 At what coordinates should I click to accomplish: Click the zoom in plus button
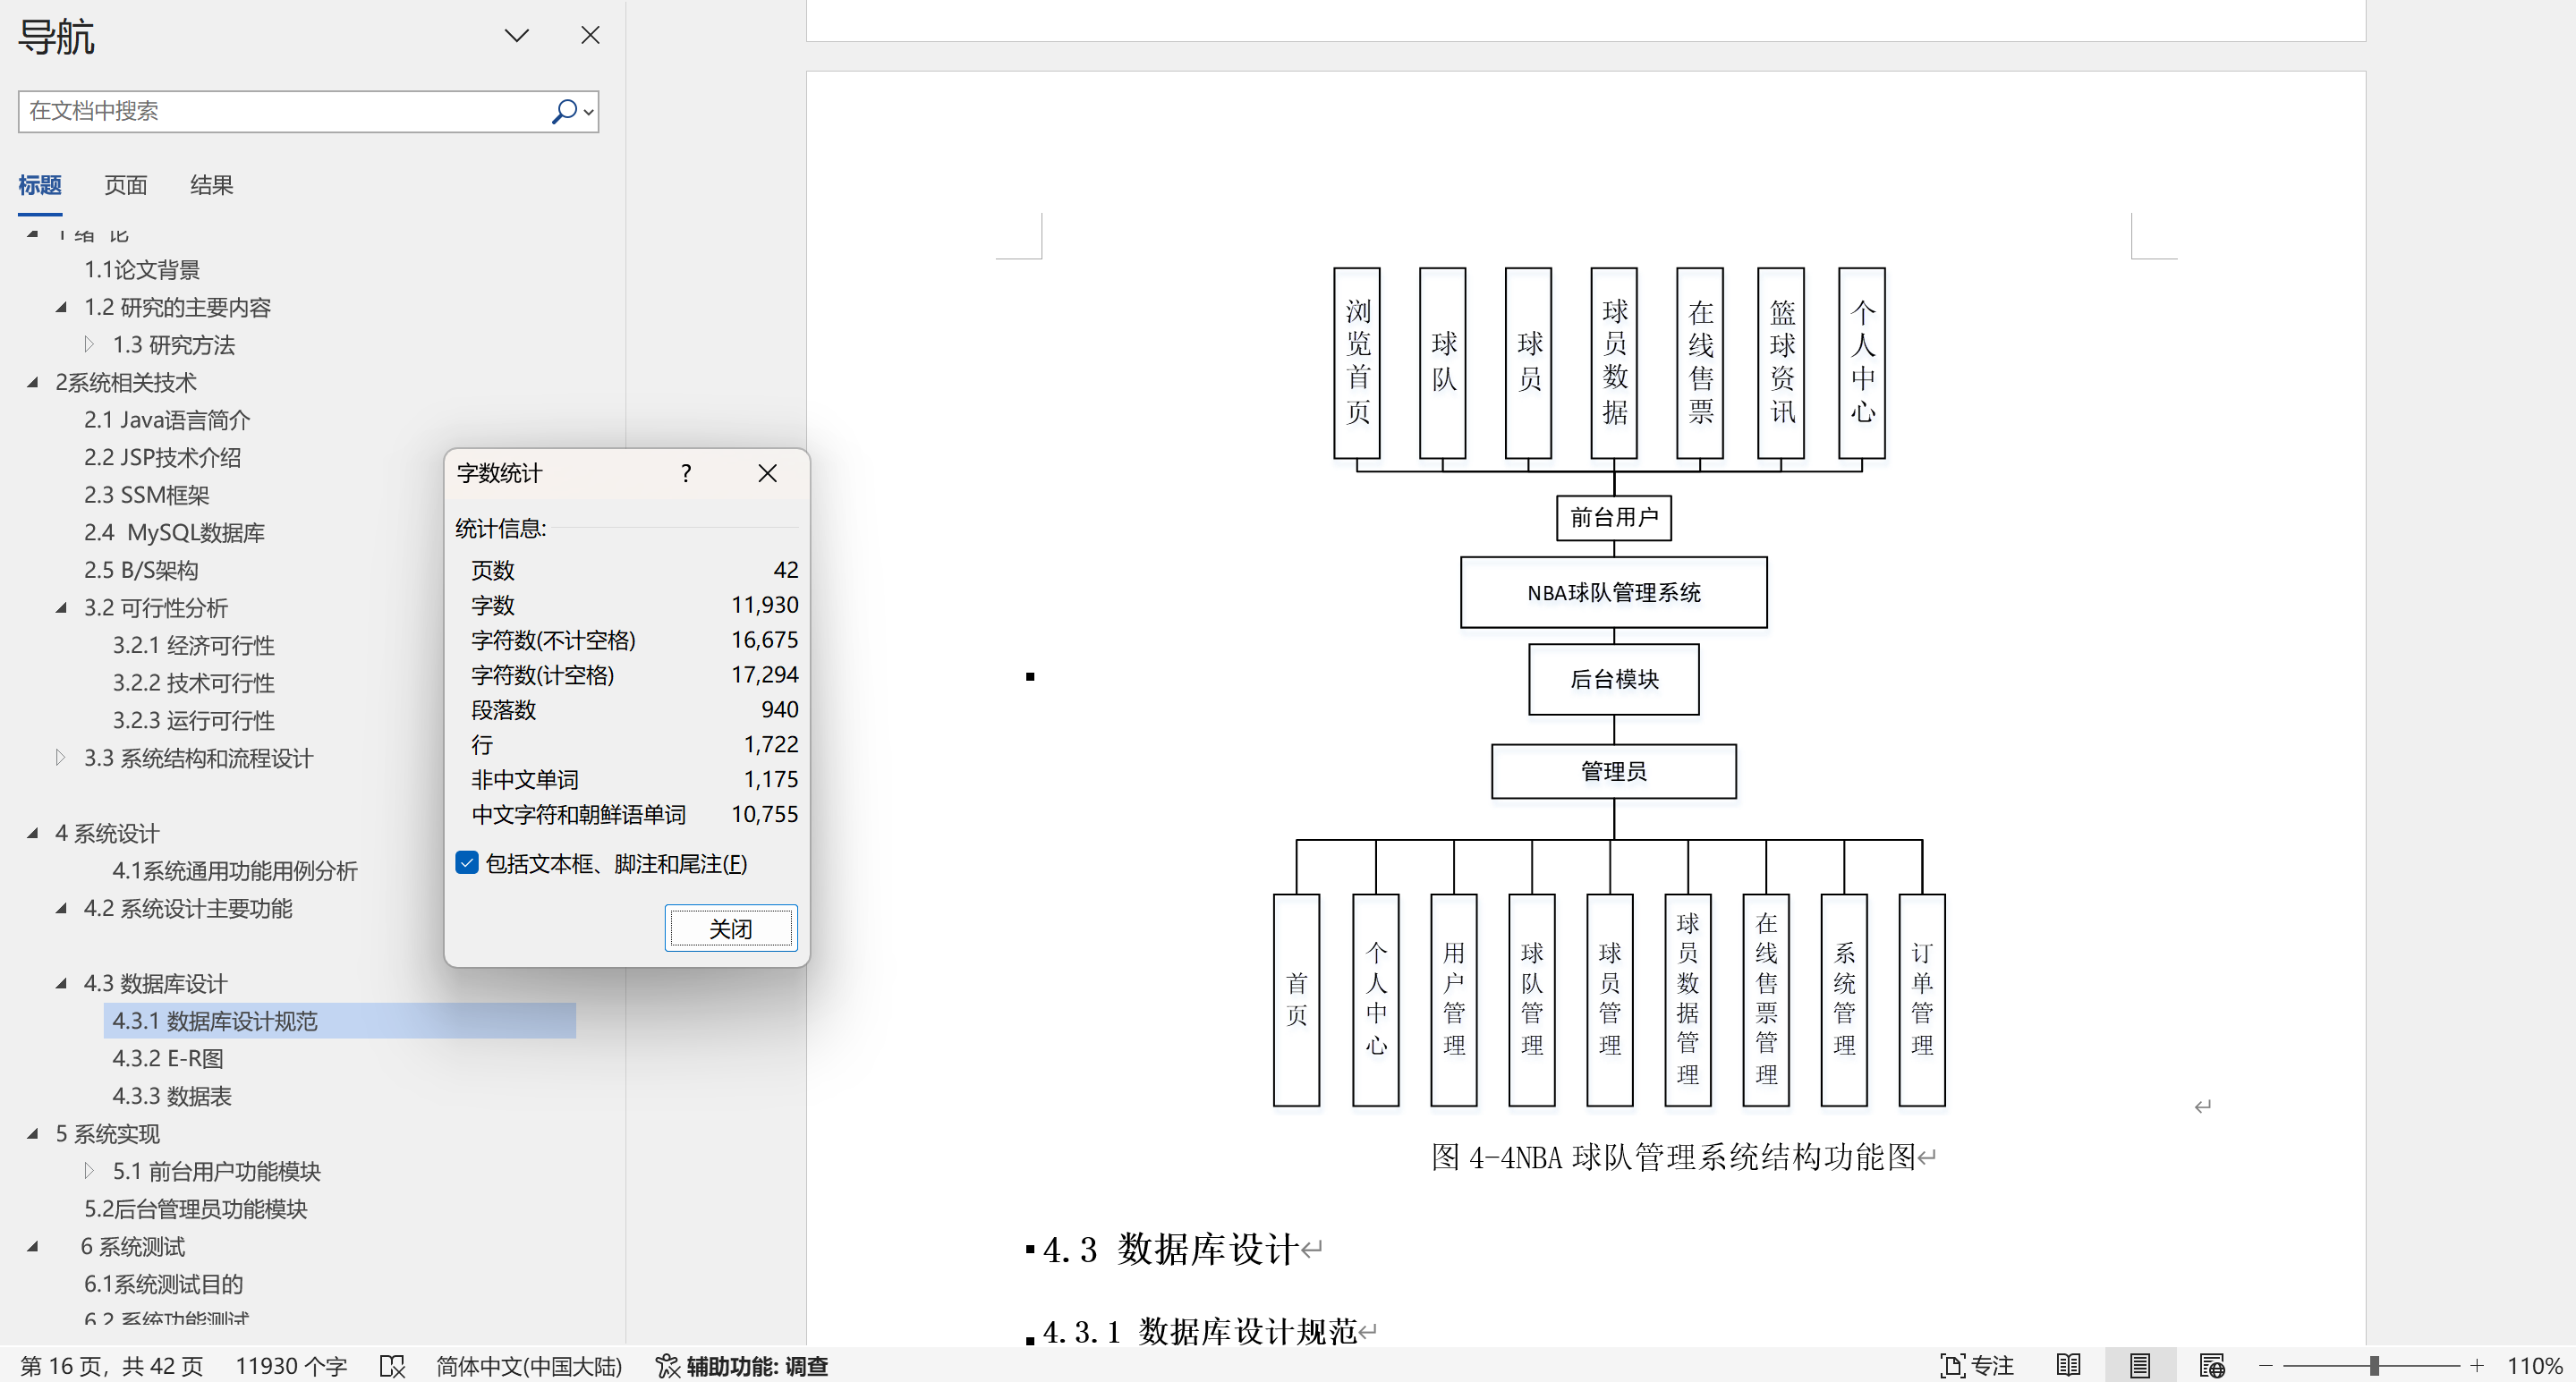pyautogui.click(x=2477, y=1366)
